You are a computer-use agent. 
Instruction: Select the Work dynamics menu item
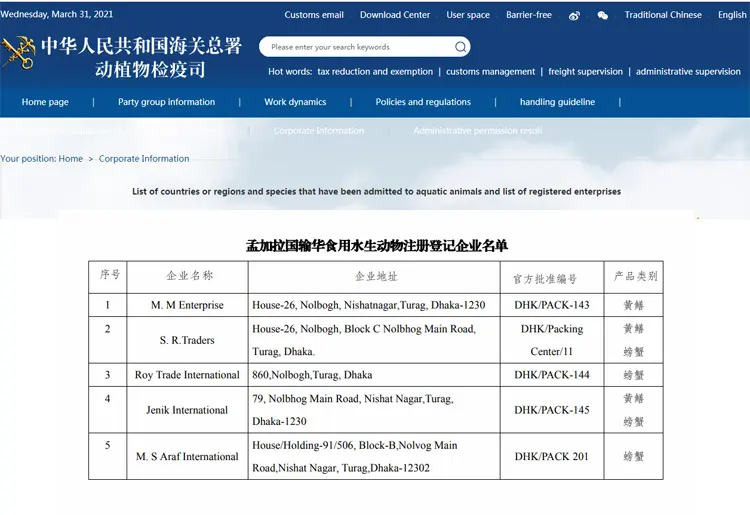(x=295, y=102)
